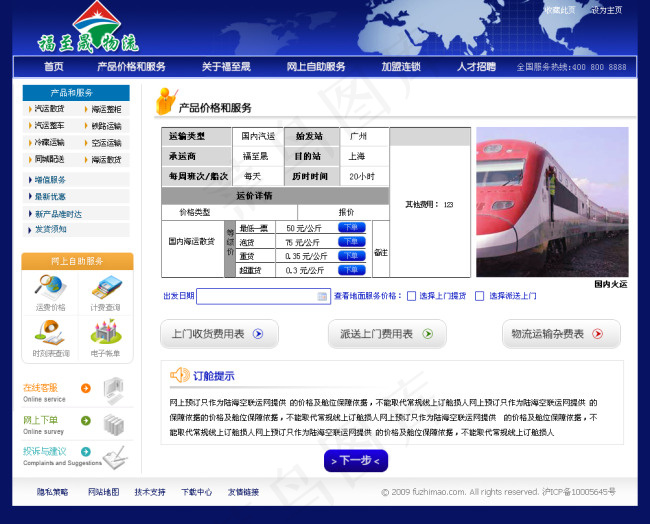Click the 投诉与建议 arrow icon
The image size is (650, 524).
[x=86, y=452]
